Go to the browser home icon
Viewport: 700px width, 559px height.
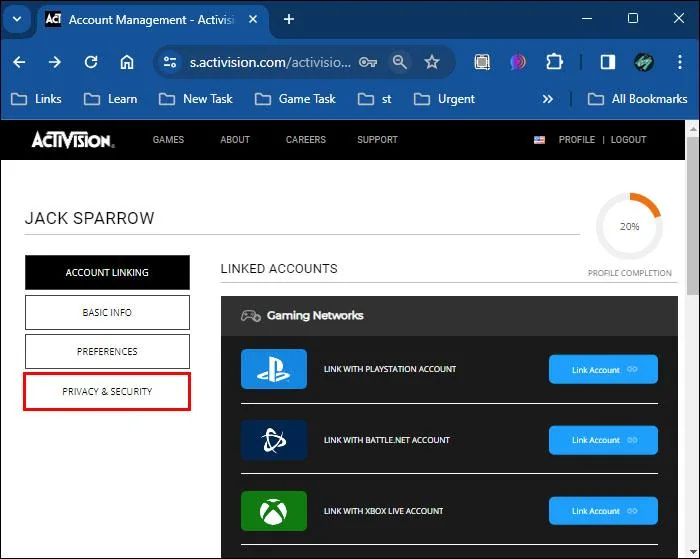click(127, 62)
